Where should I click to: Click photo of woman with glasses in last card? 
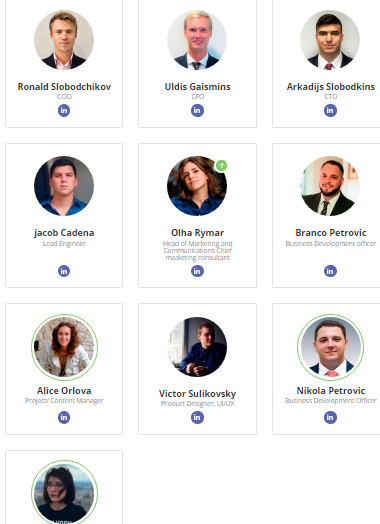[64, 493]
